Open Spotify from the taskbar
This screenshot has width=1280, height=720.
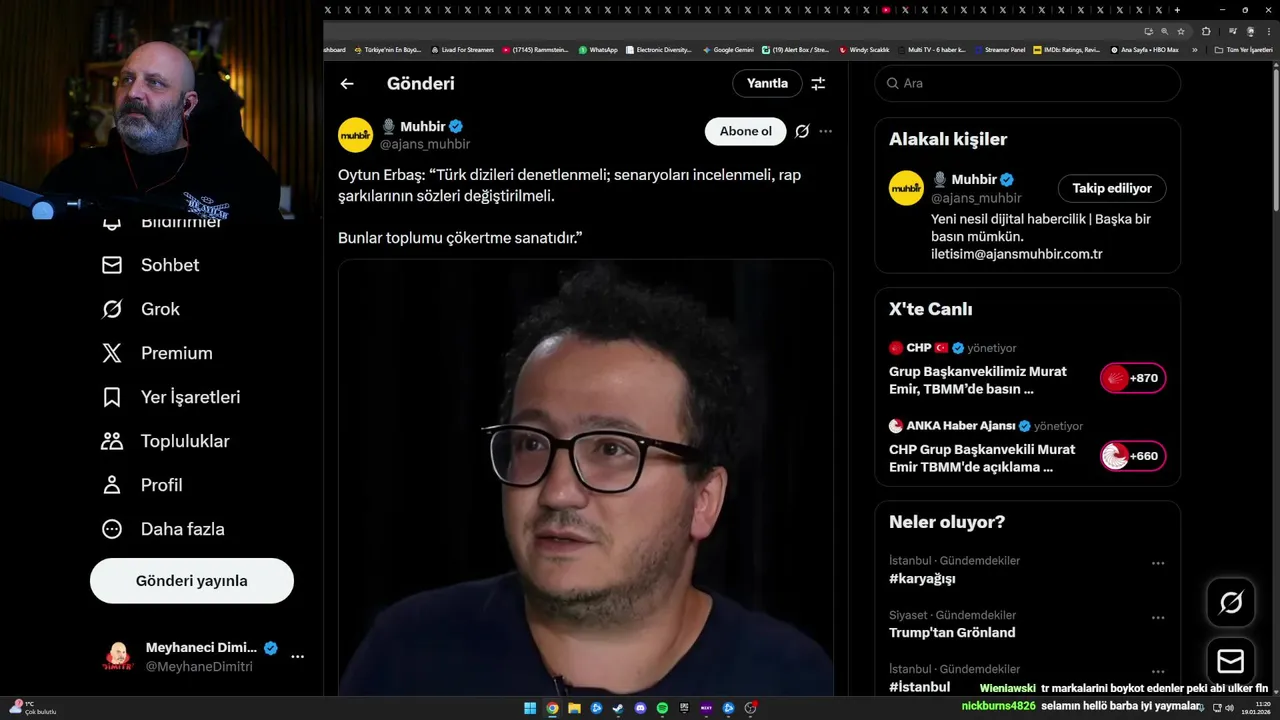[x=662, y=708]
